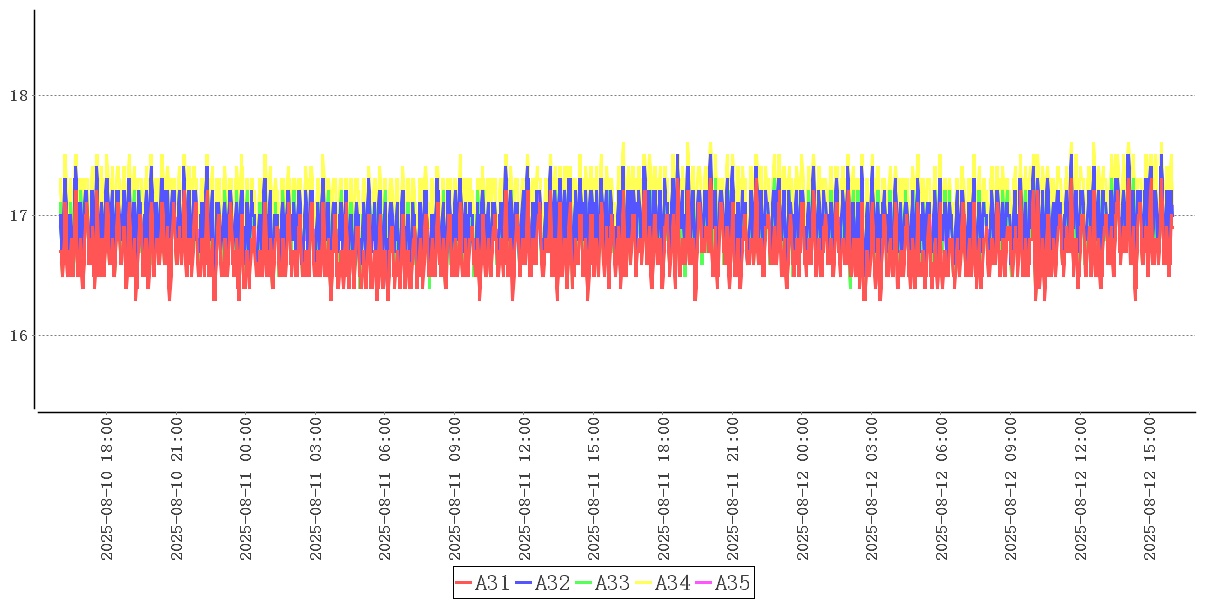Click the y-axis value 16 label
1207x600 pixels.
[x=17, y=335]
